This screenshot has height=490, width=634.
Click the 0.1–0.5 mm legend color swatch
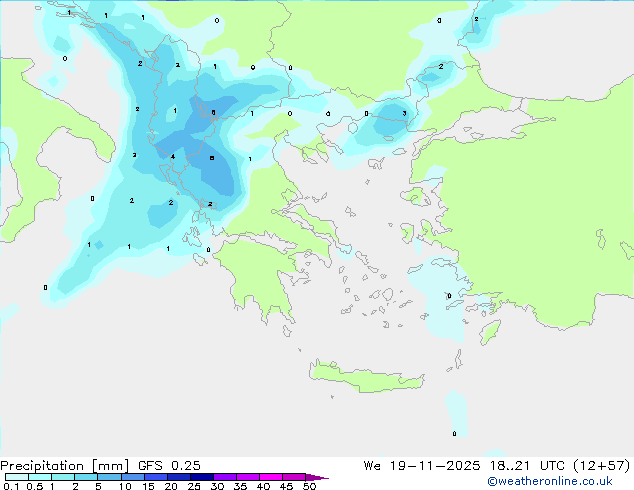17,477
